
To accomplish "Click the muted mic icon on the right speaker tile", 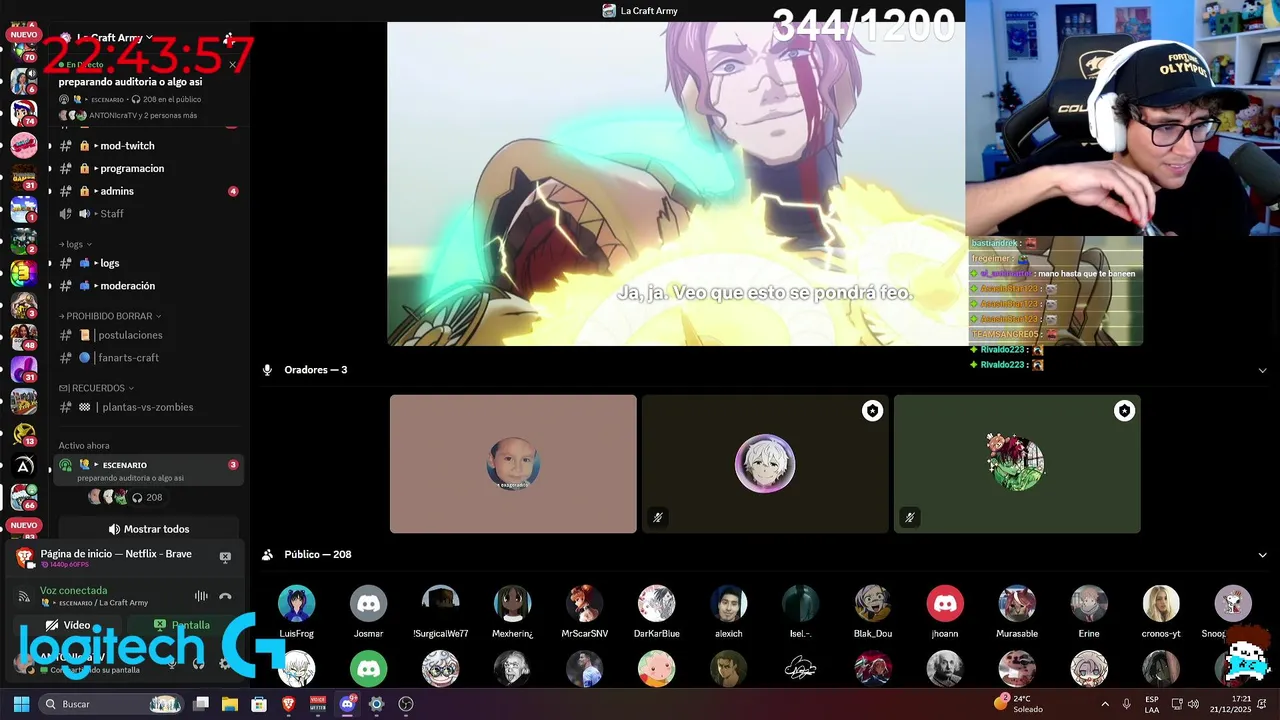I will pos(909,517).
